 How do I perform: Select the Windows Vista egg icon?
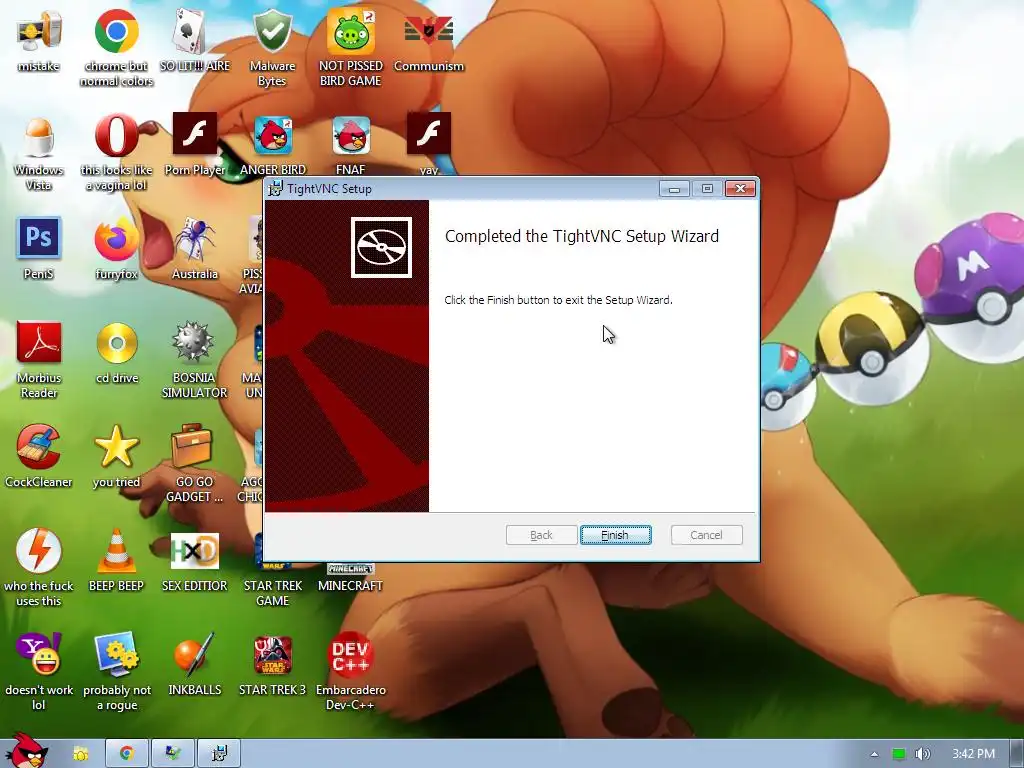[x=39, y=153]
